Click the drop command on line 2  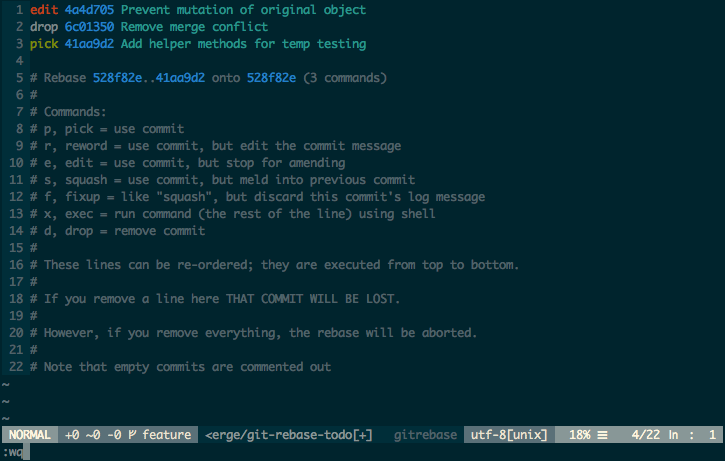coord(44,27)
